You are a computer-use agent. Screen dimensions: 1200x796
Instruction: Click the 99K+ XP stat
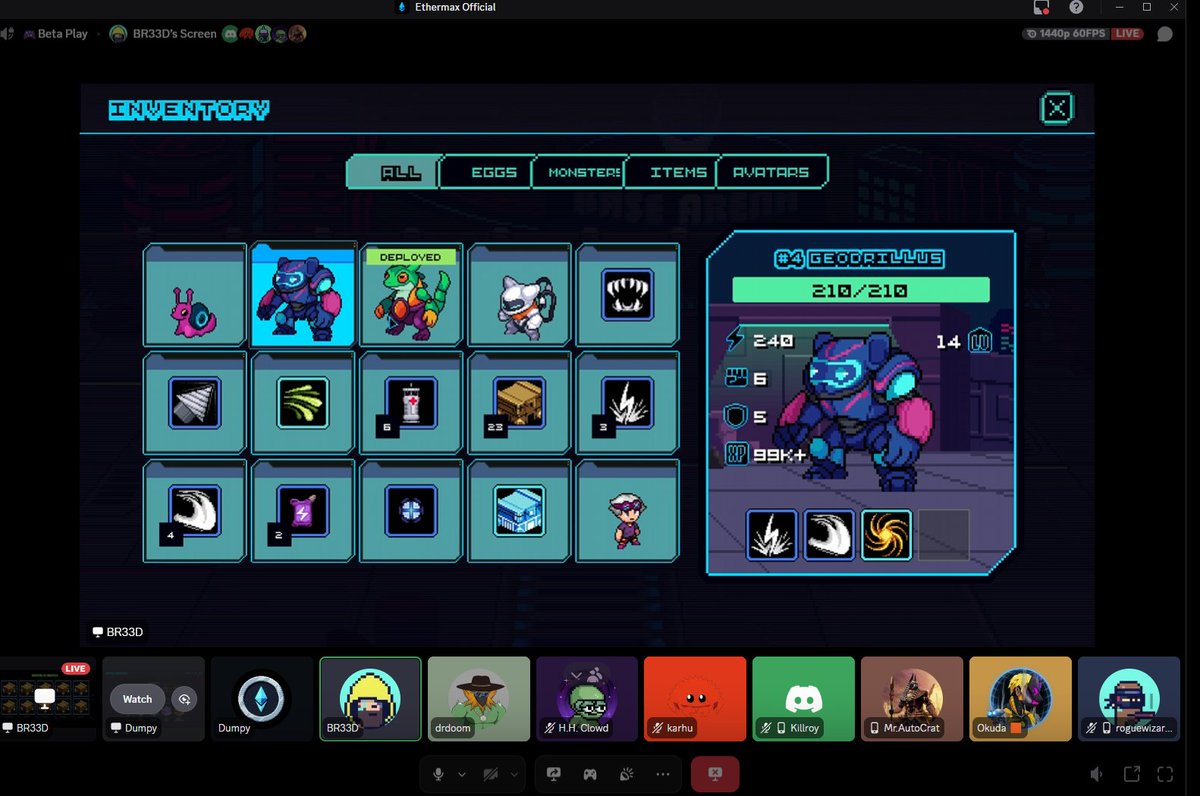(x=768, y=455)
